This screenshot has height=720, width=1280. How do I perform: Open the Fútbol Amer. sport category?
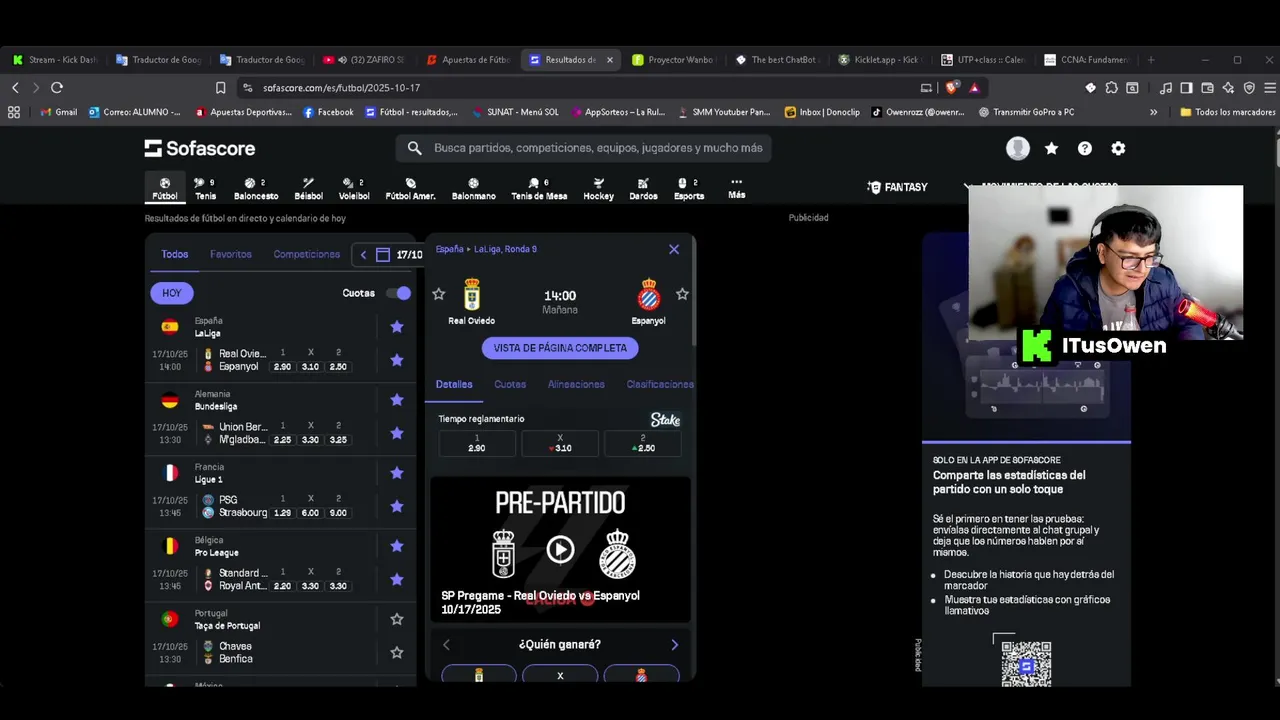[410, 188]
